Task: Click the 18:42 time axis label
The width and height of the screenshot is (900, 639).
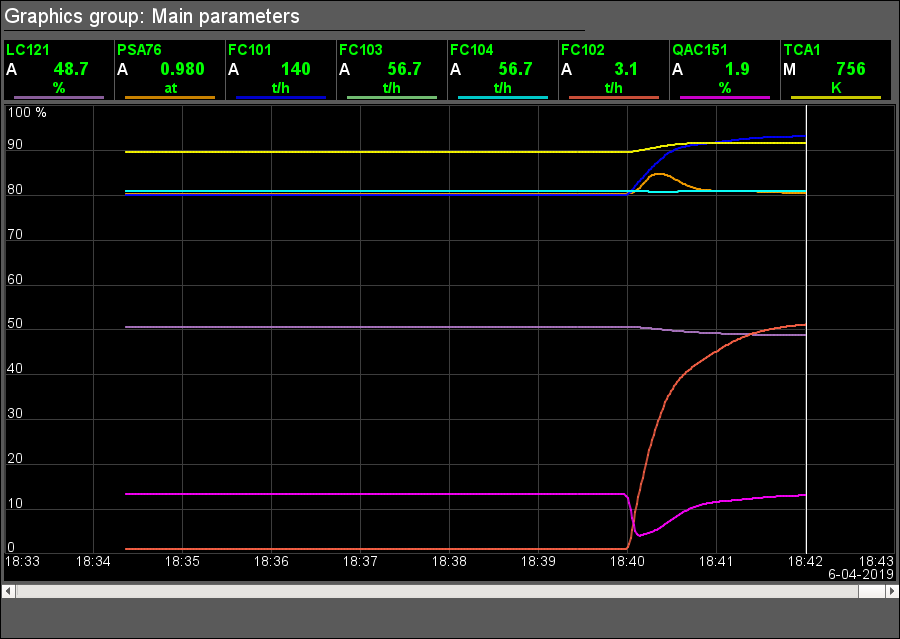Action: [805, 561]
